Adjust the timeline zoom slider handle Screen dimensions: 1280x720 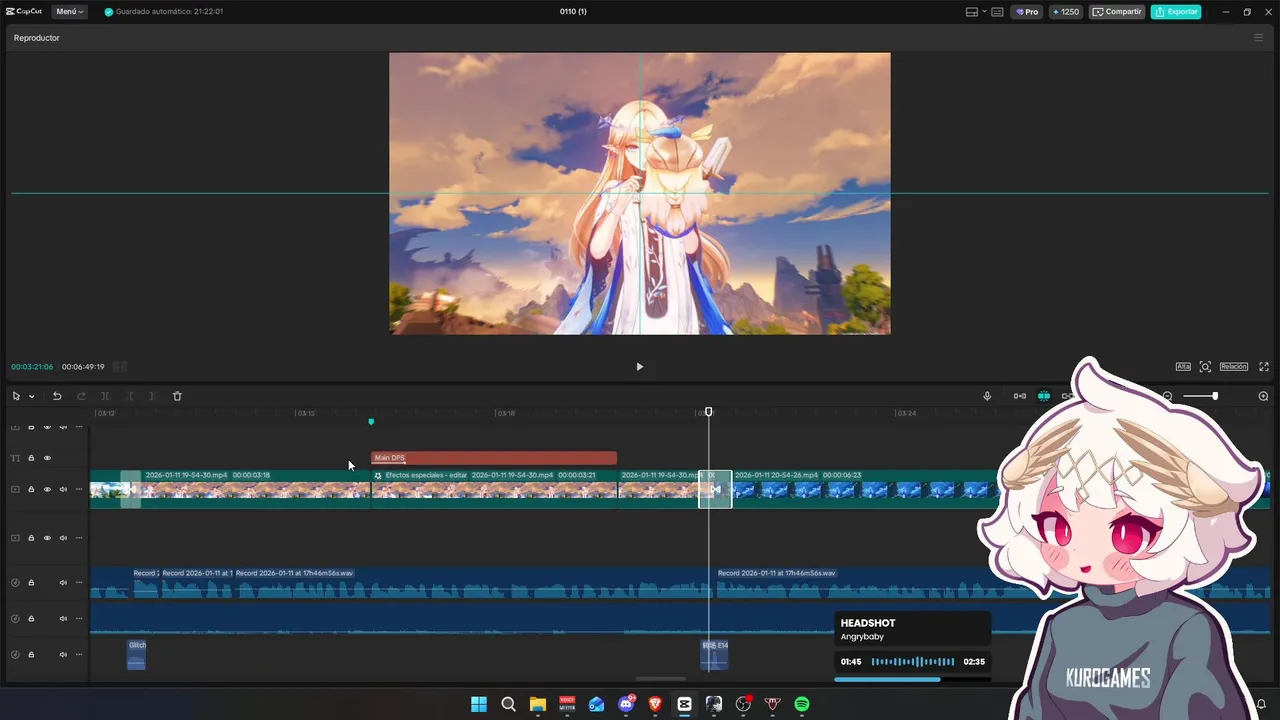(1215, 396)
